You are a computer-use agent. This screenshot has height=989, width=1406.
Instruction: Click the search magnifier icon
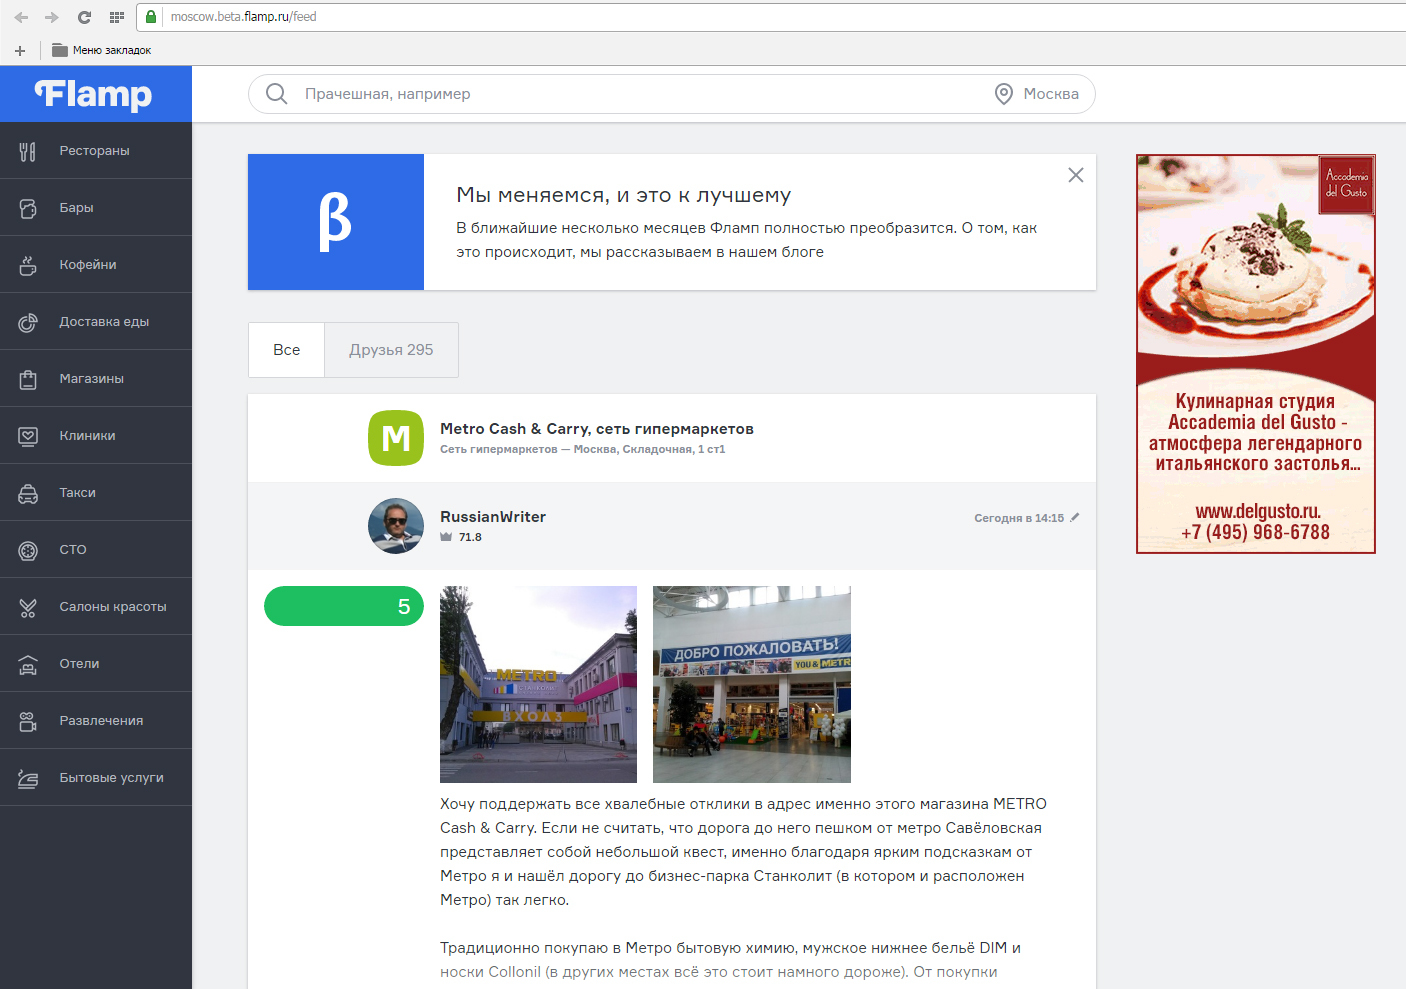(277, 94)
